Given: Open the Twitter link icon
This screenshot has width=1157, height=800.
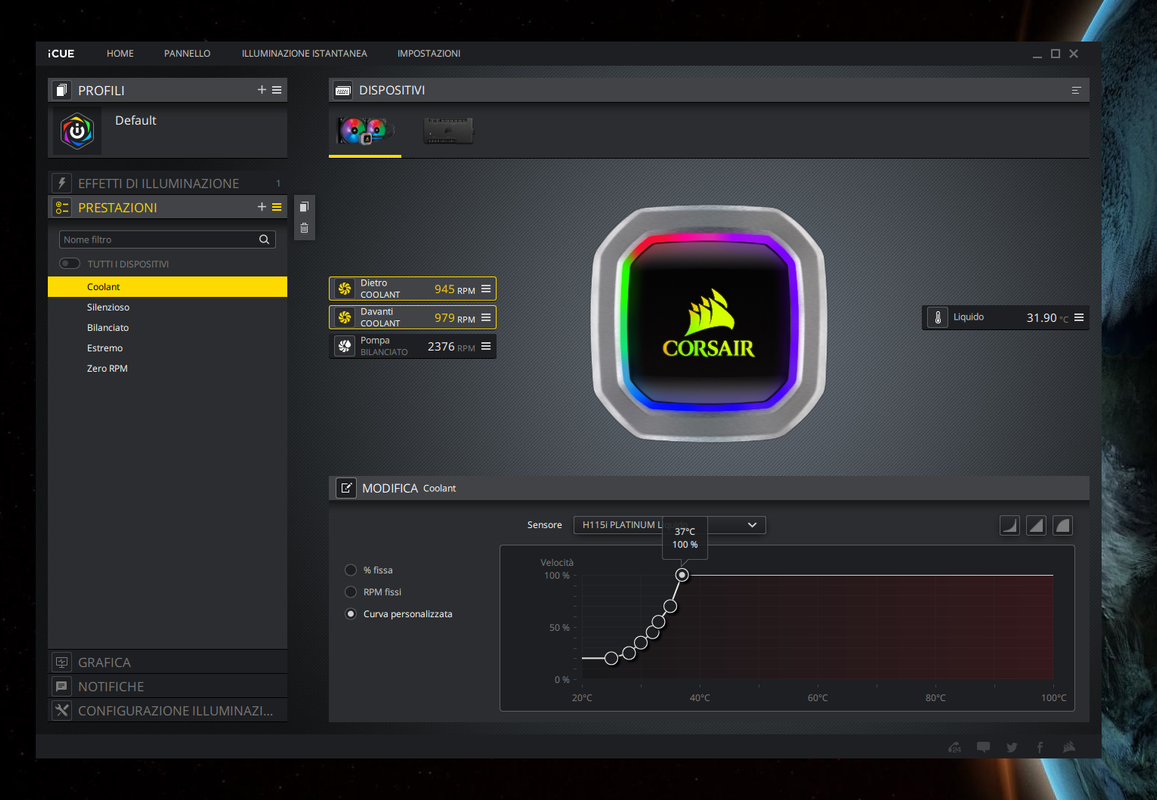Looking at the screenshot, I should tap(1012, 748).
